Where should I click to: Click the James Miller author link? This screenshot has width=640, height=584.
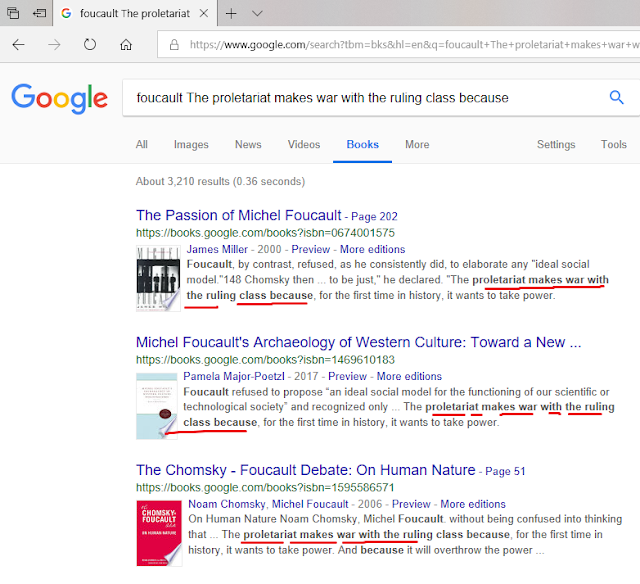(217, 249)
